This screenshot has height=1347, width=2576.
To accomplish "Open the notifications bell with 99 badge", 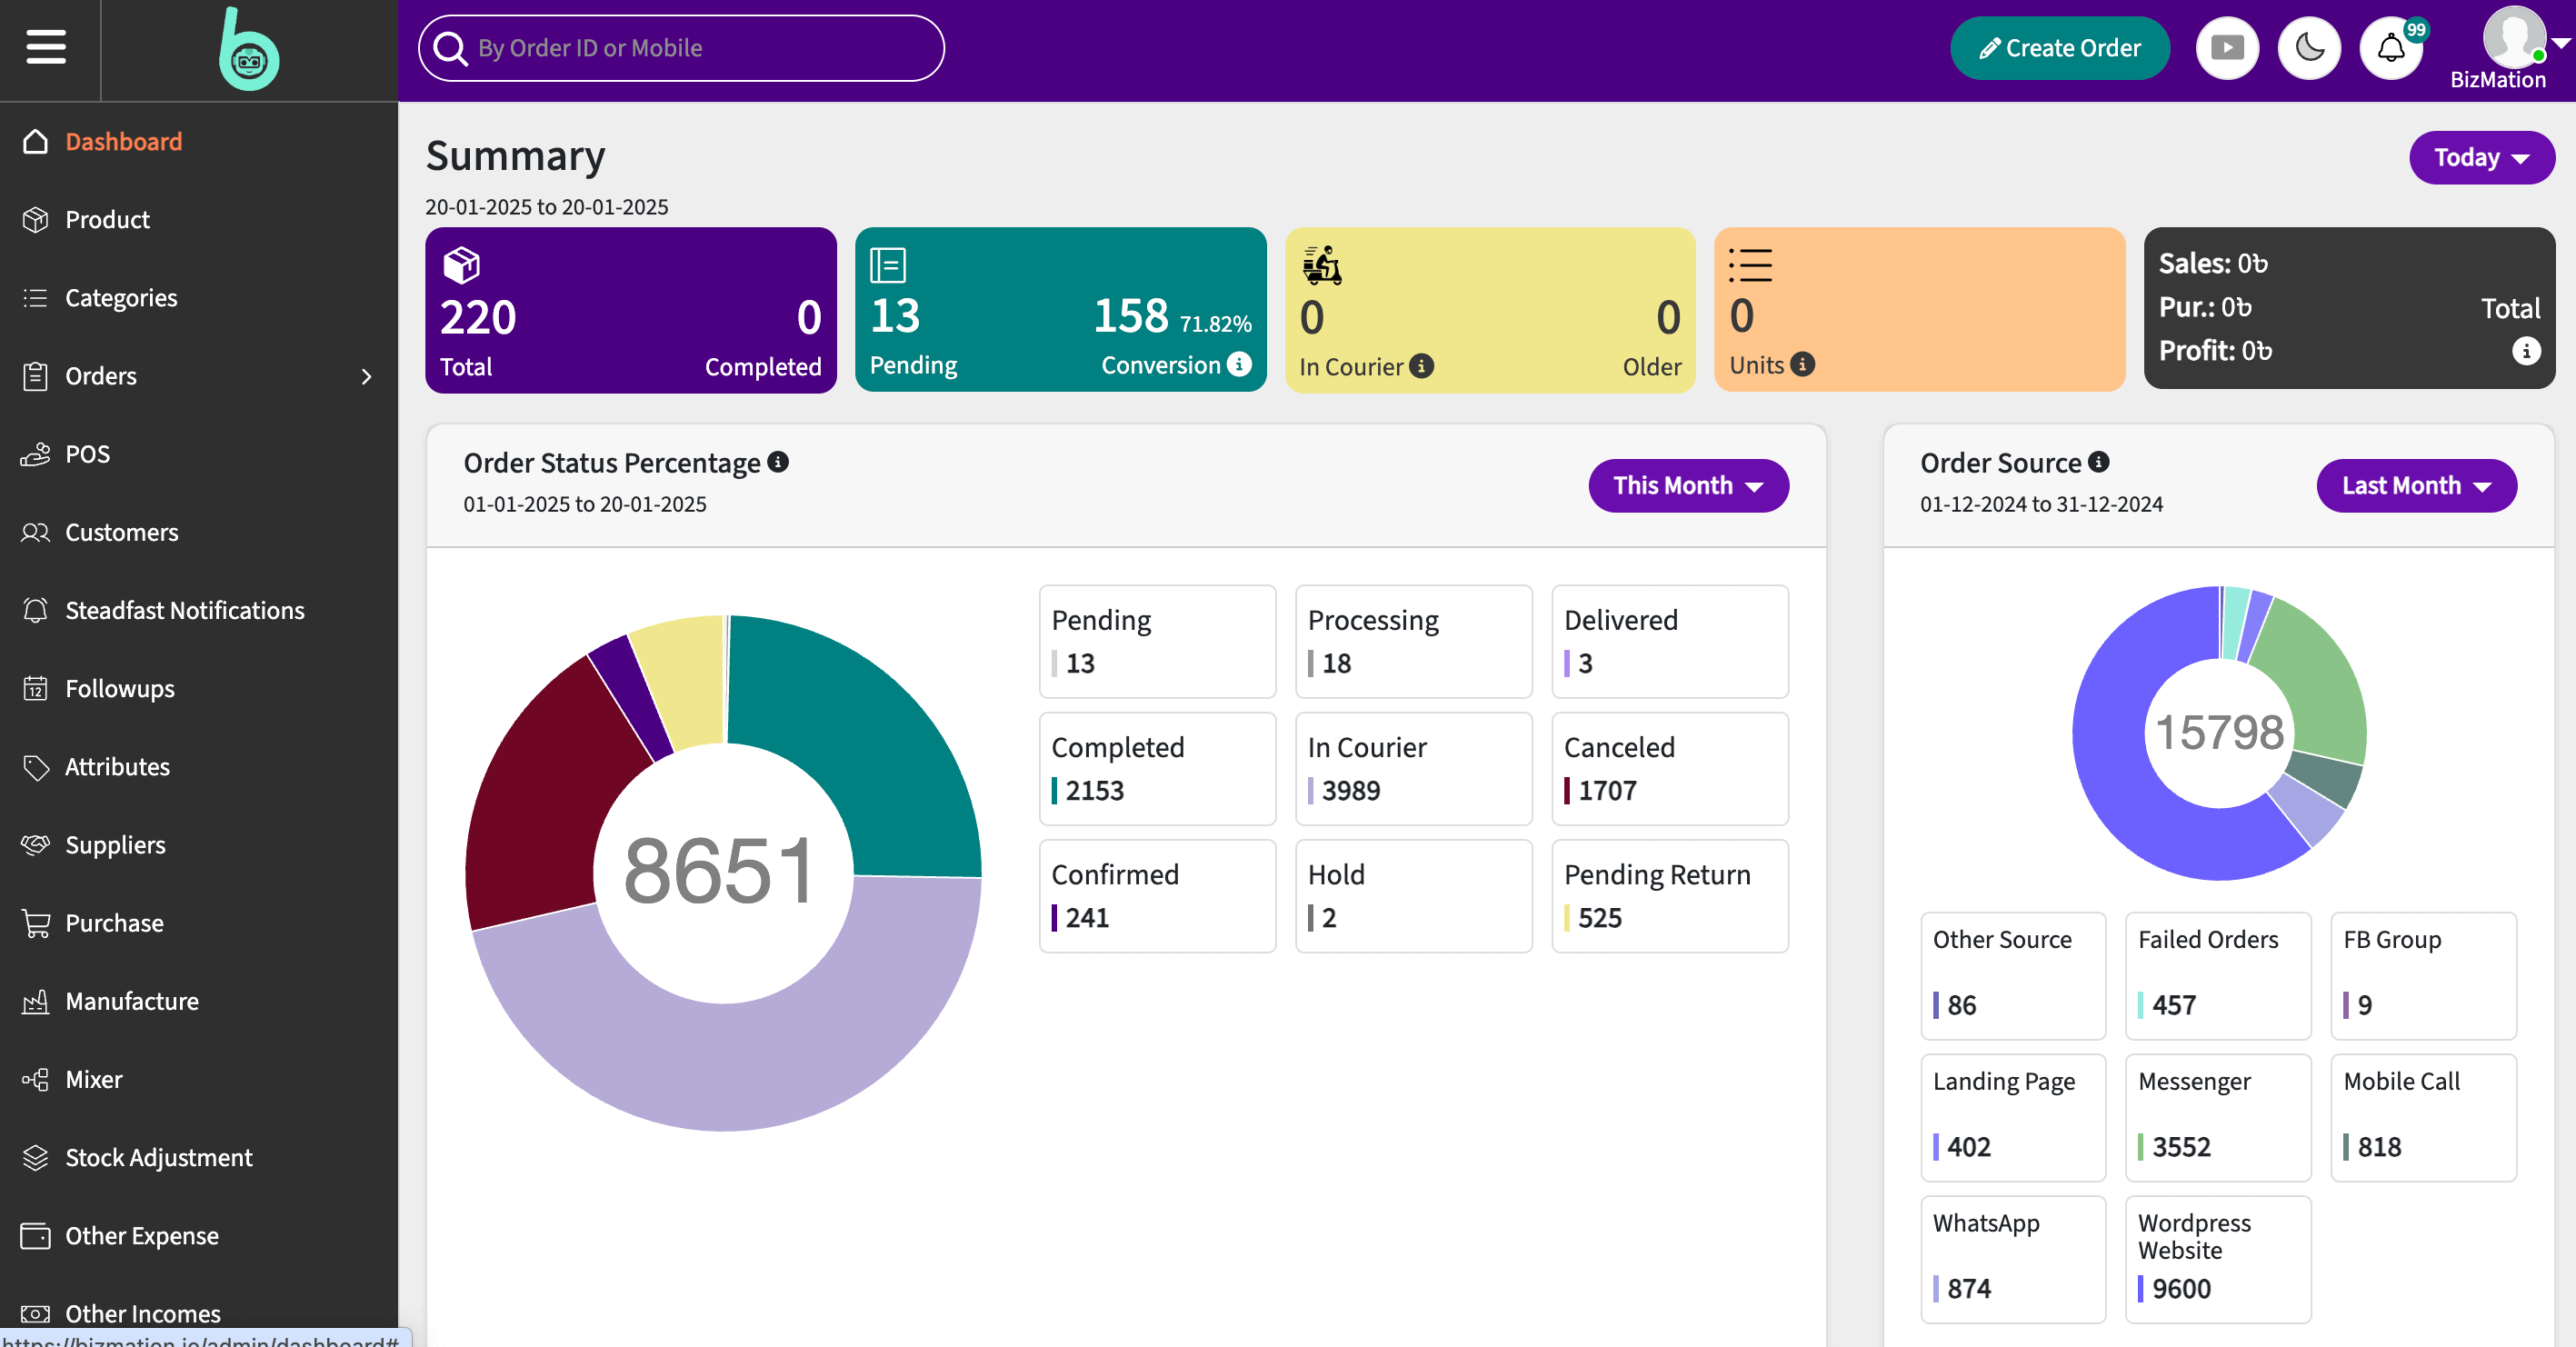I will coord(2391,47).
